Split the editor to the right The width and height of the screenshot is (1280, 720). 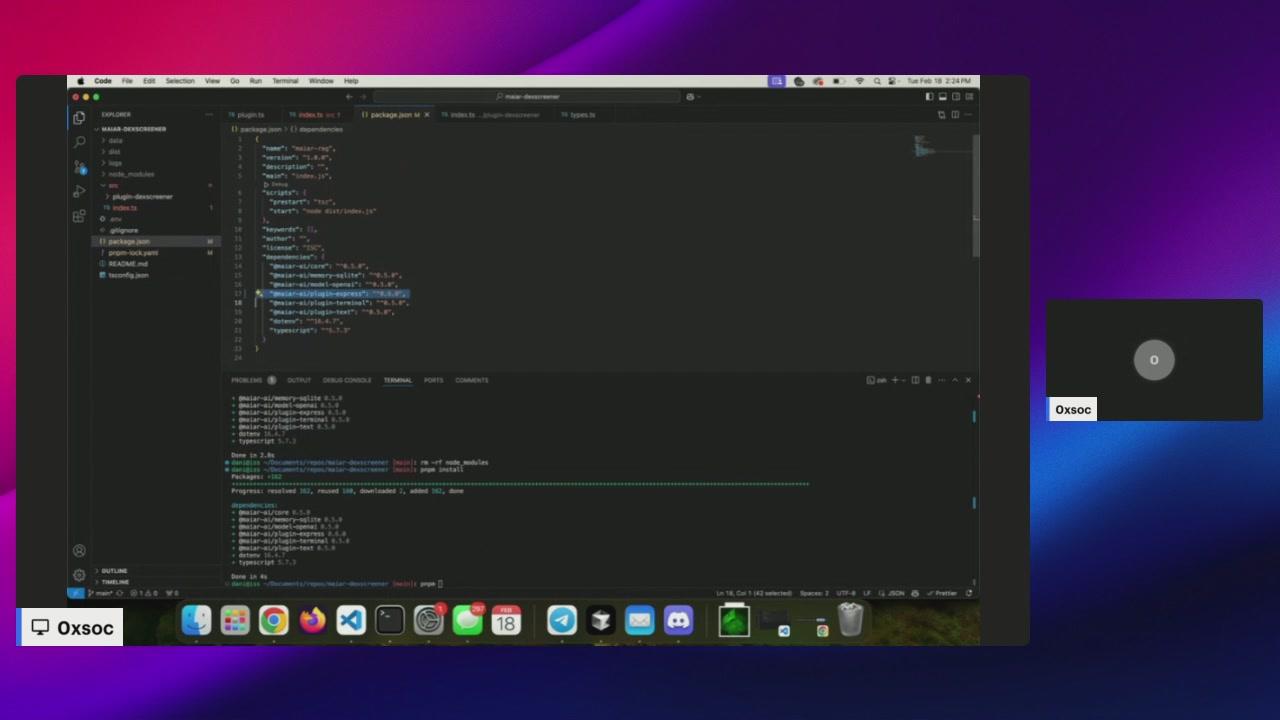[x=954, y=115]
